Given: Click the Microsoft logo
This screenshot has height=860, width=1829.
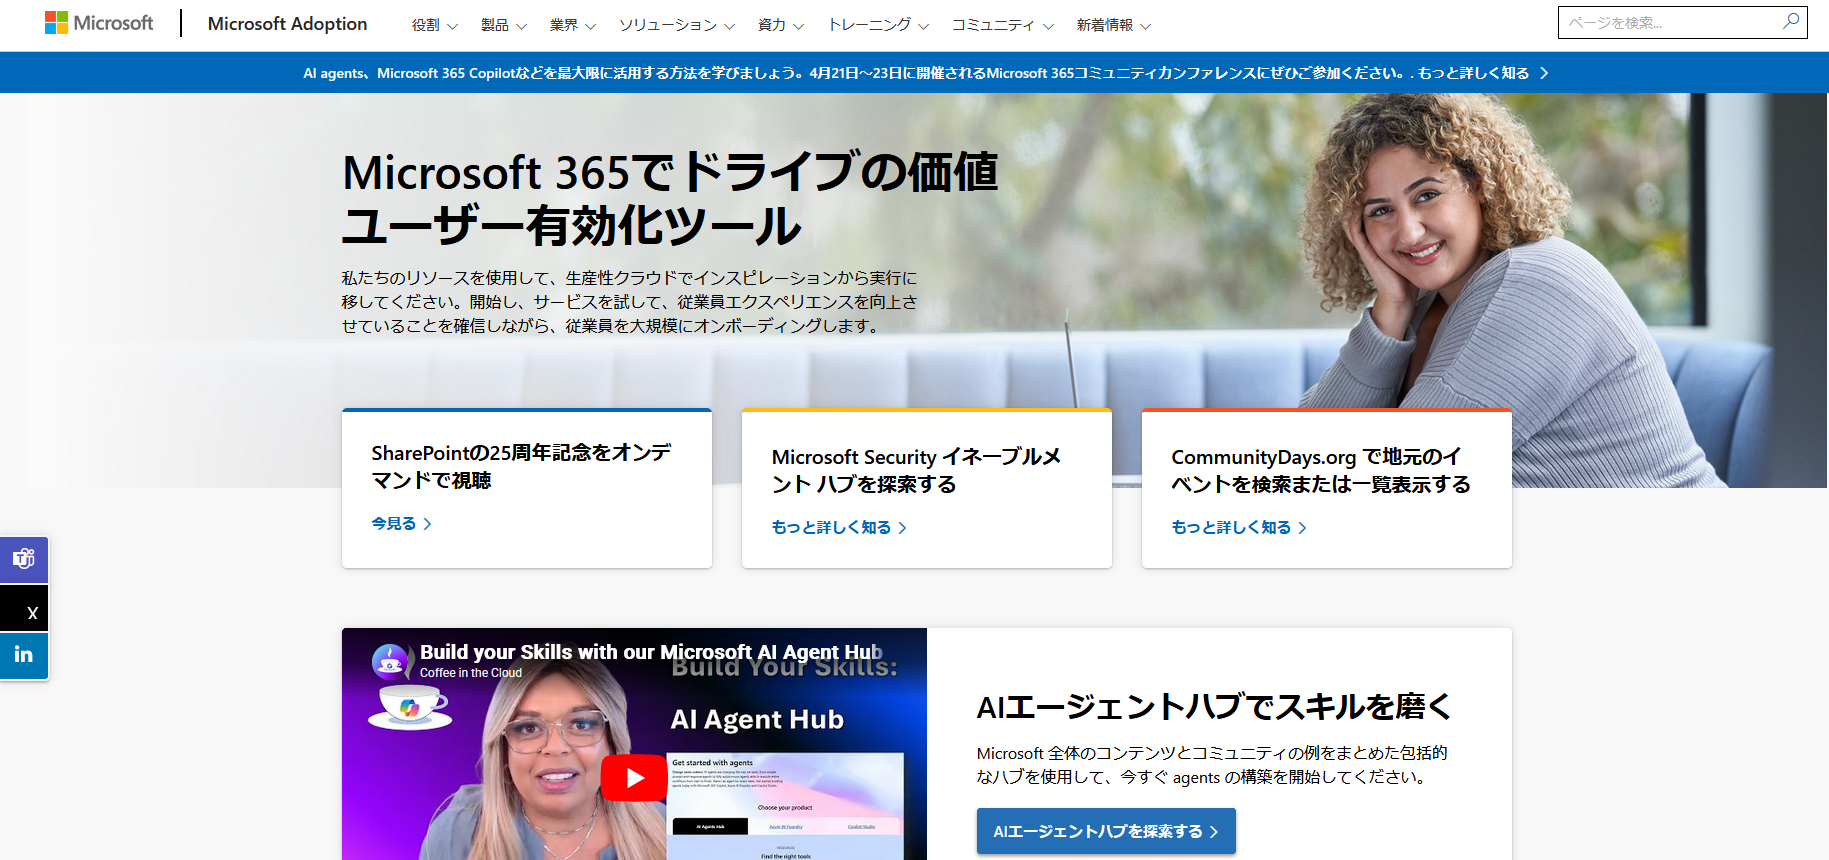Looking at the screenshot, I should [x=99, y=23].
